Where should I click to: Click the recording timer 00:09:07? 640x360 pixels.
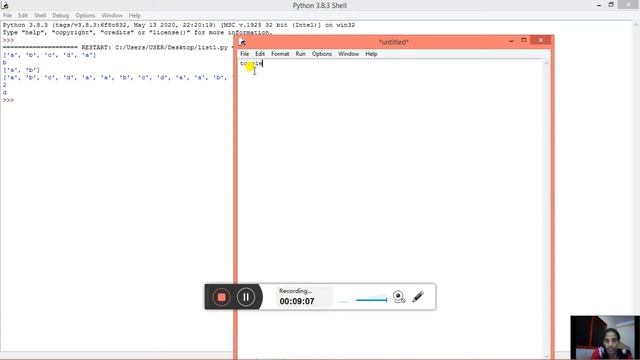[297, 301]
